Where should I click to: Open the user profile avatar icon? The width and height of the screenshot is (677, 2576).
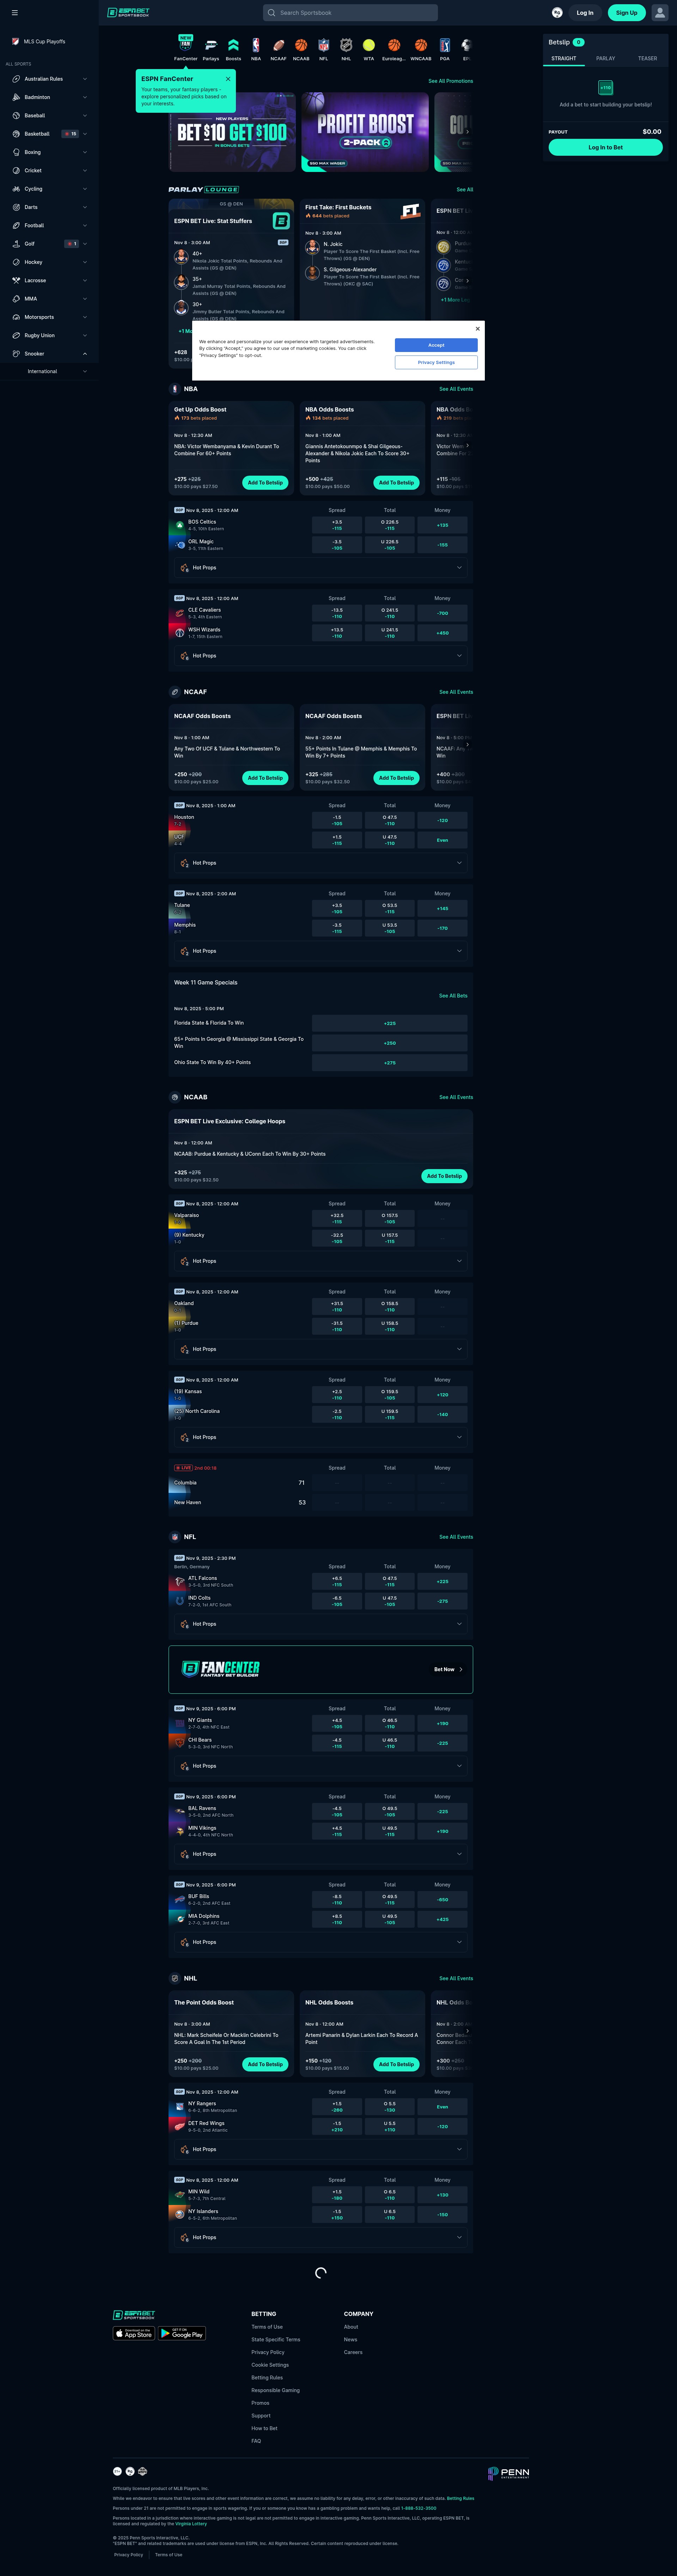pos(660,13)
